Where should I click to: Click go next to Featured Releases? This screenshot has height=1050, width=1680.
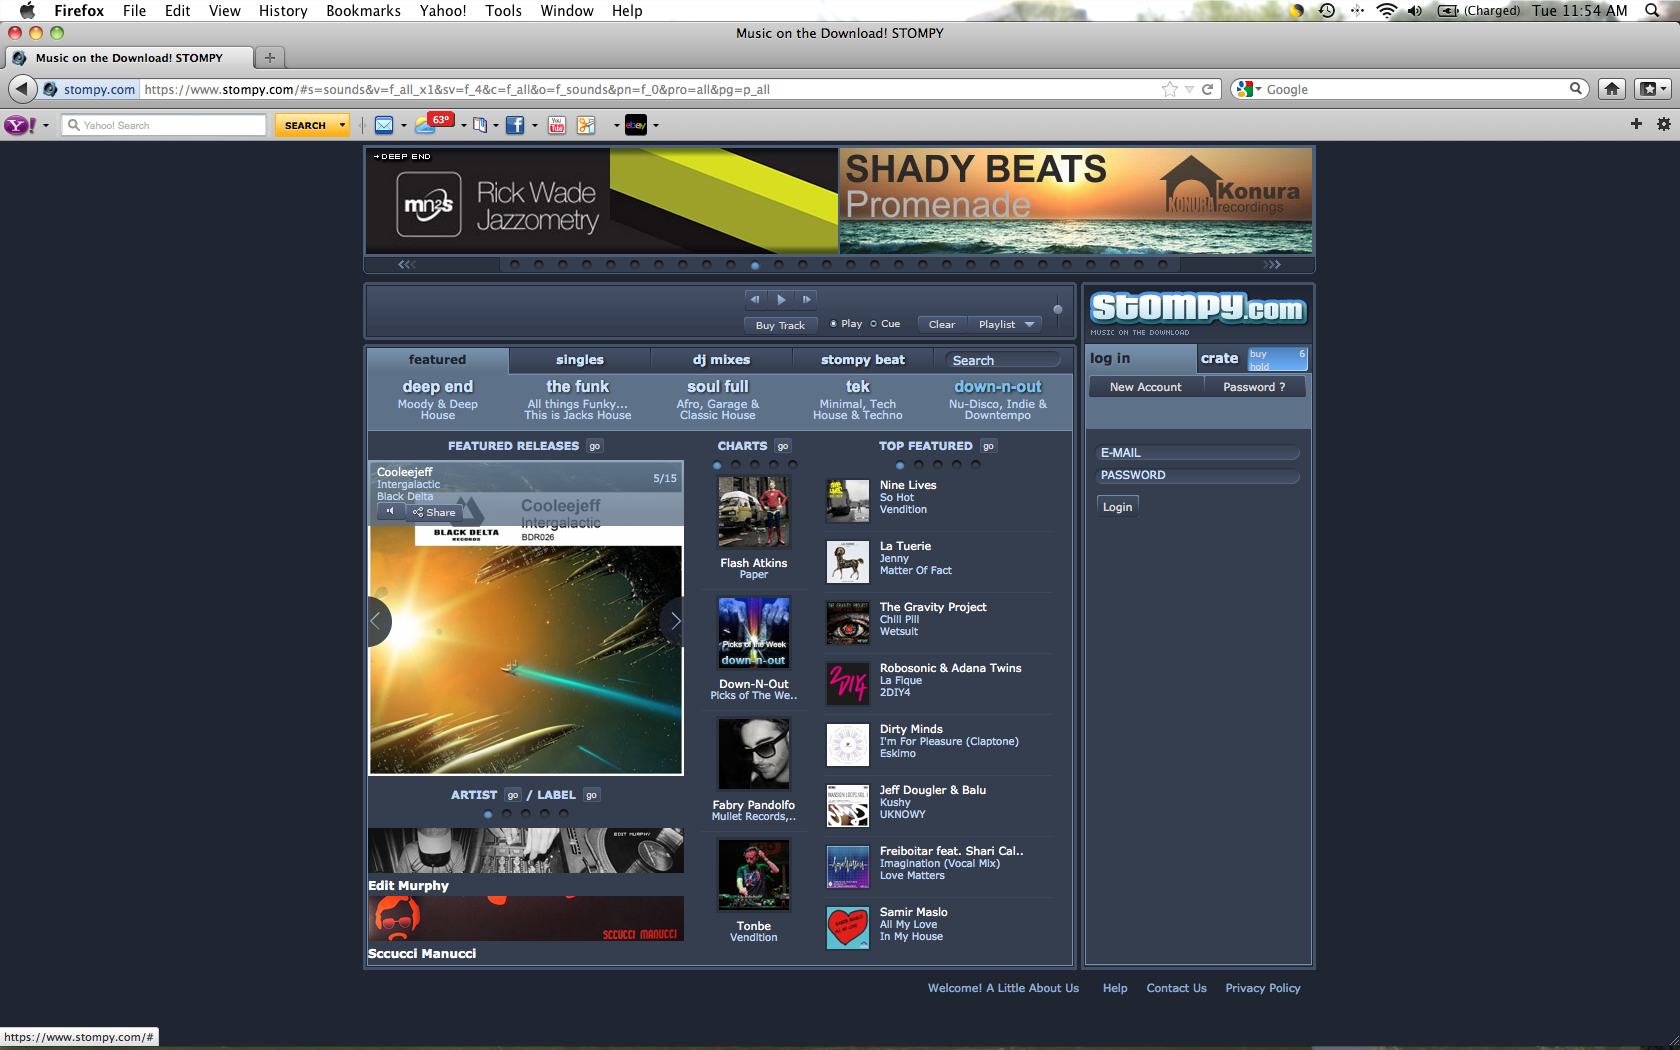pos(595,446)
